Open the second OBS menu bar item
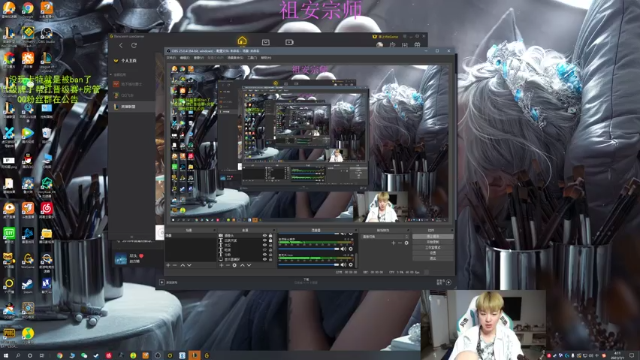This screenshot has height=360, width=640. click(184, 58)
